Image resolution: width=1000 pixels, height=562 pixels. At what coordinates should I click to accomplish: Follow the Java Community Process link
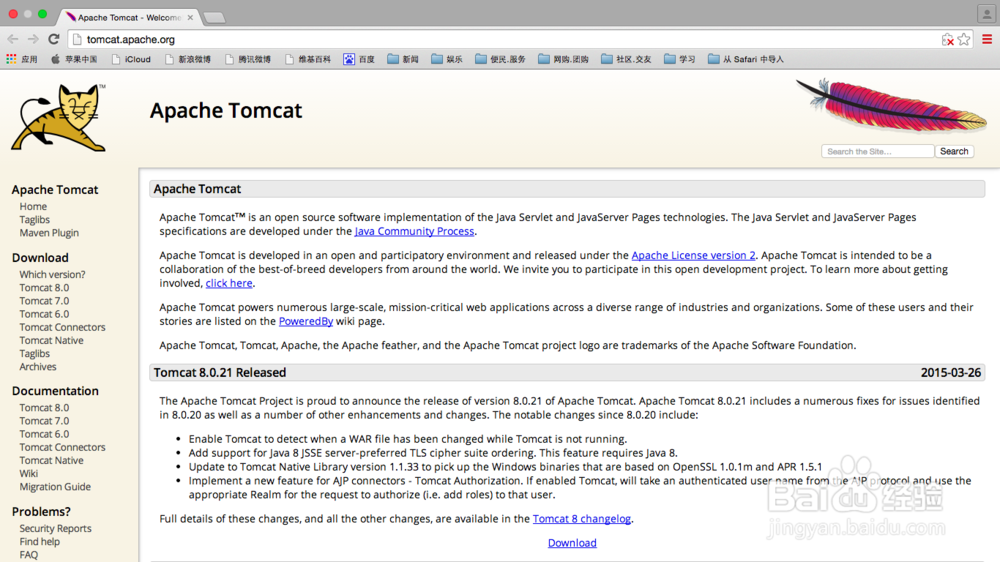coord(415,231)
